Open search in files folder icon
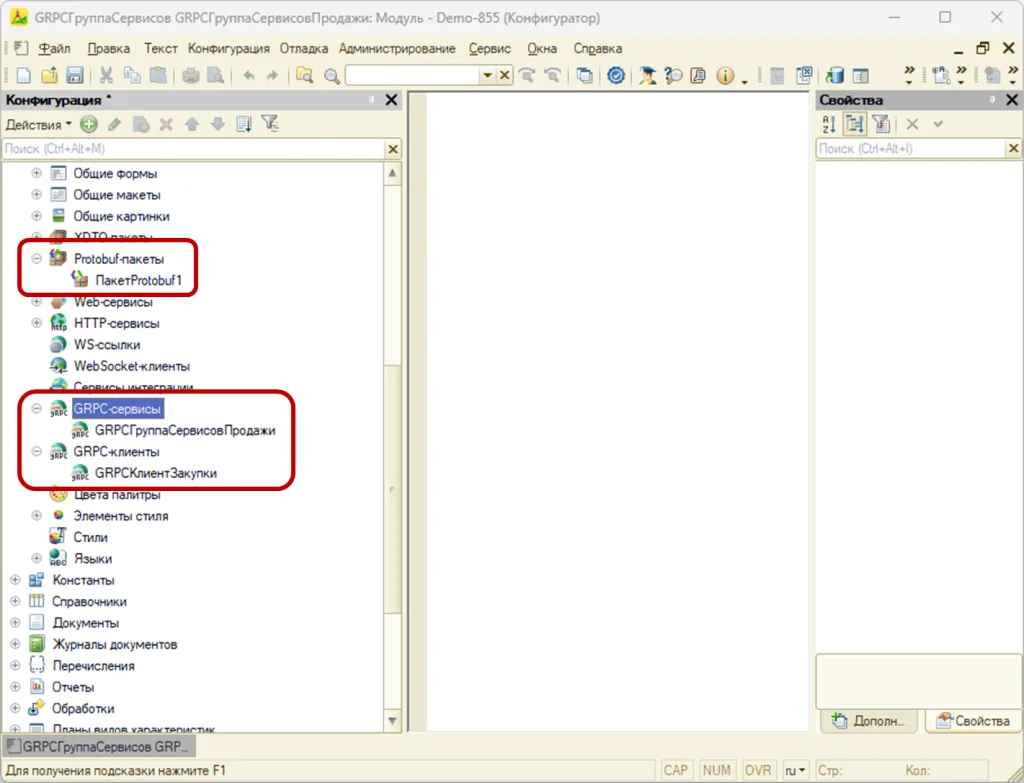The image size is (1024, 783). (304, 76)
